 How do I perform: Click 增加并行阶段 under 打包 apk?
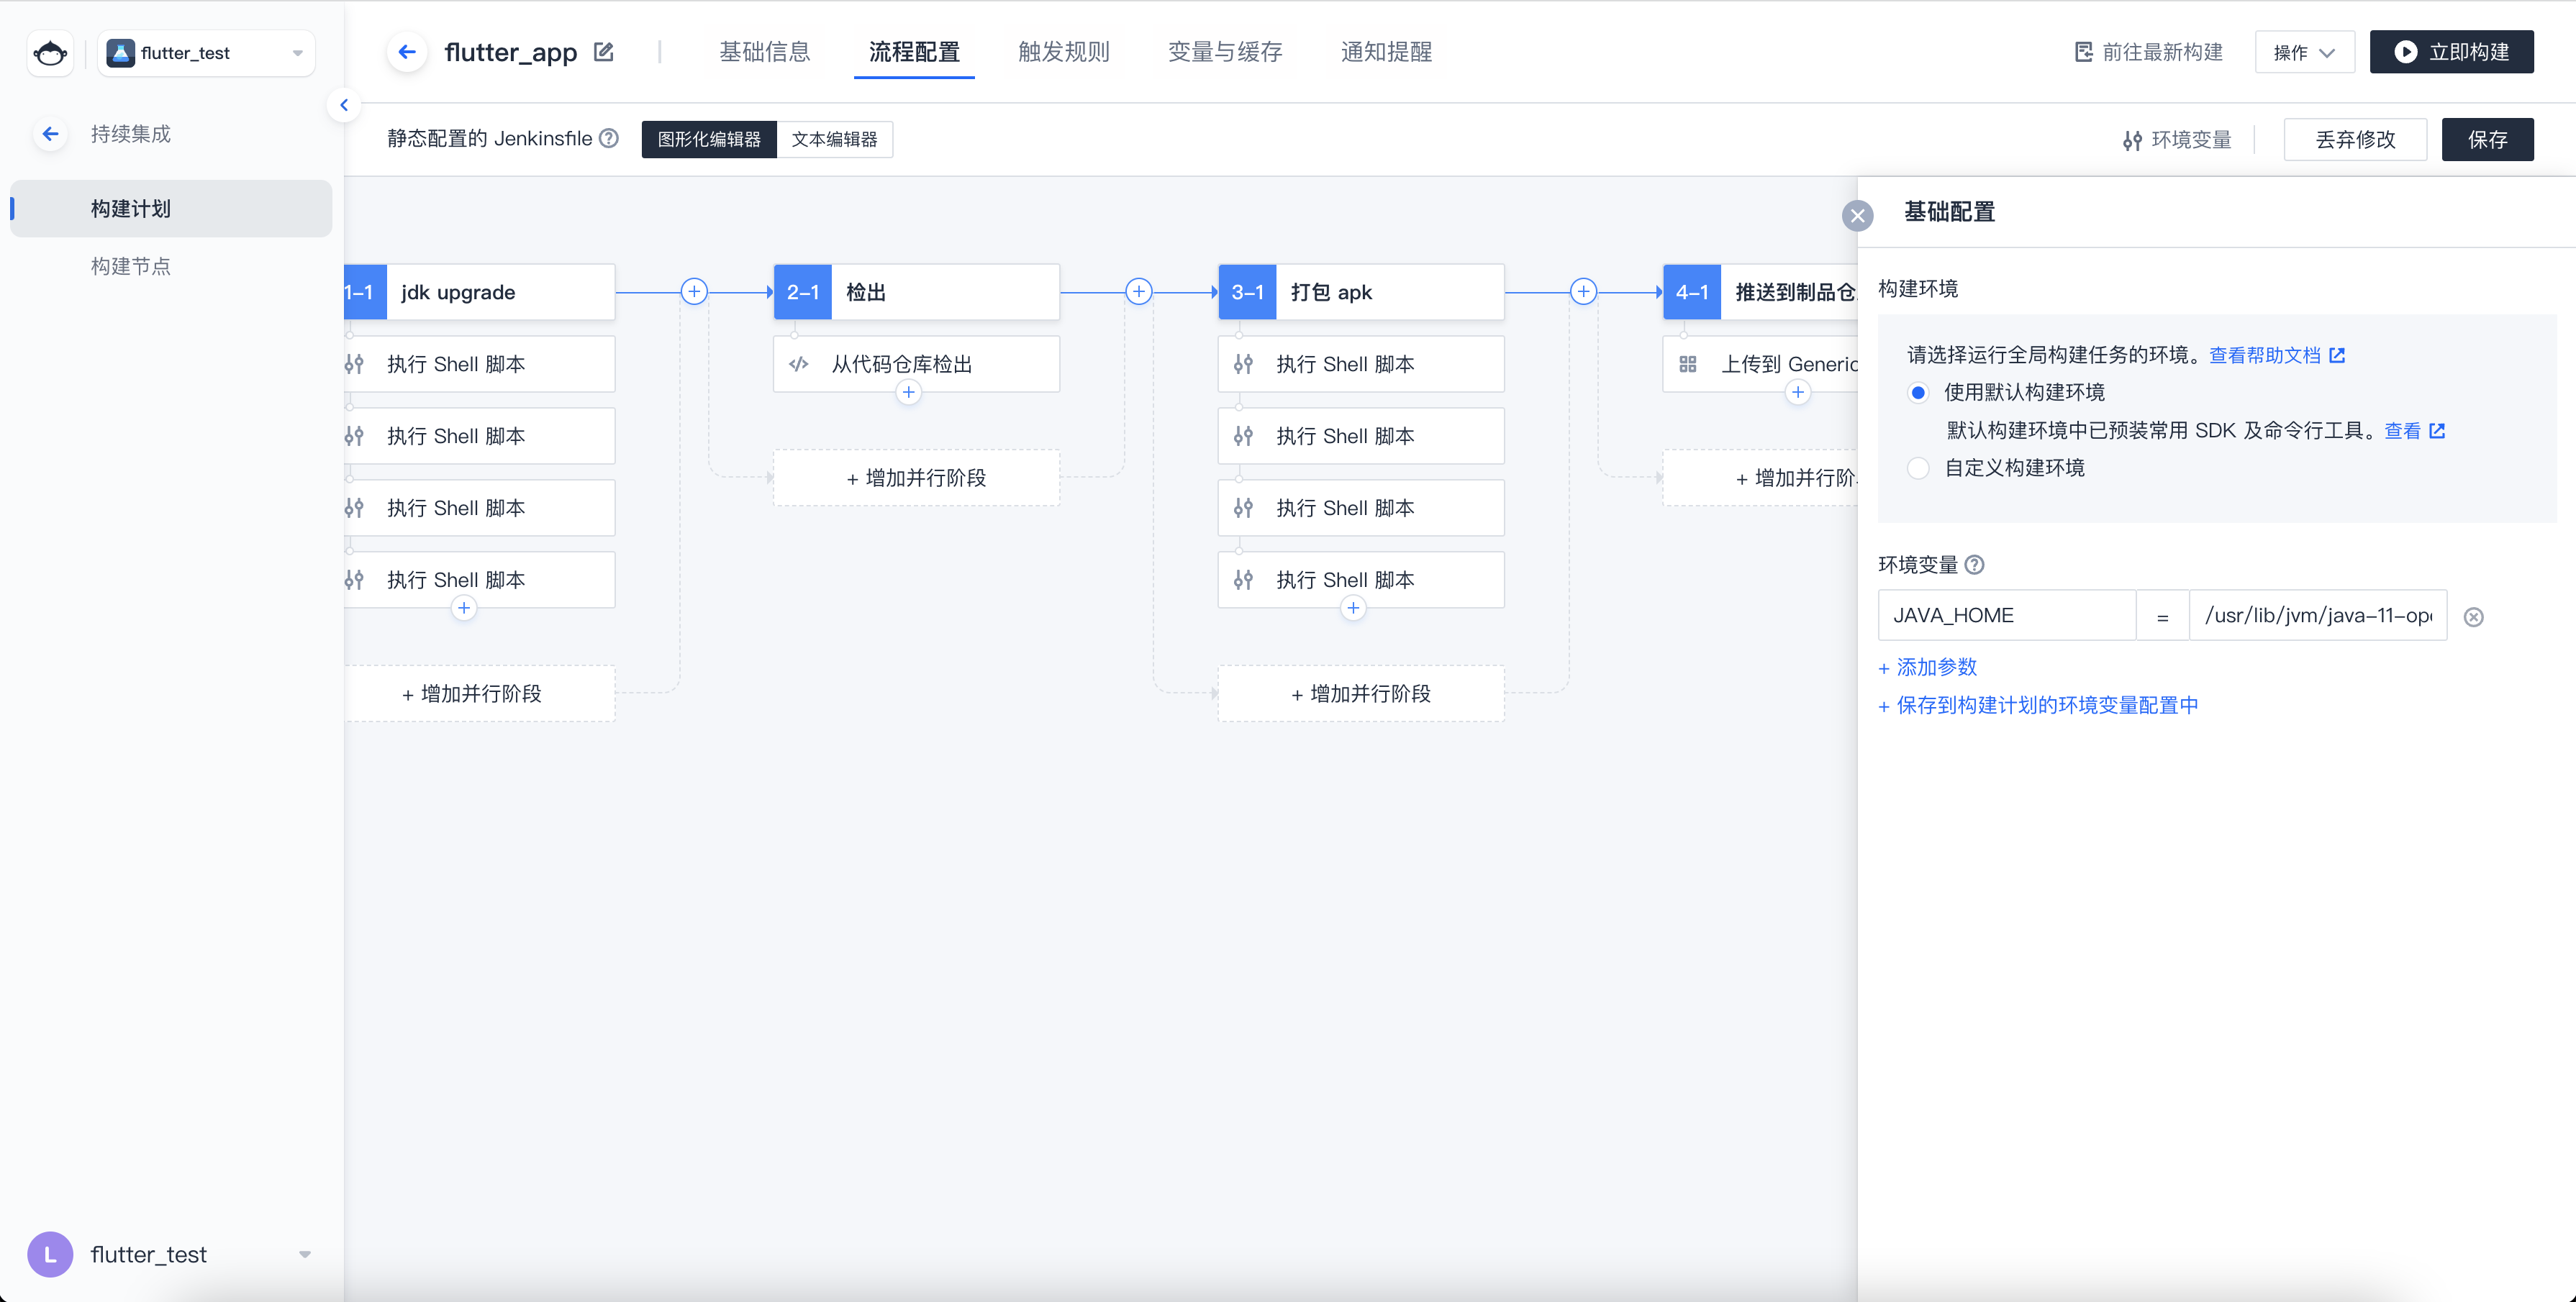(1361, 694)
